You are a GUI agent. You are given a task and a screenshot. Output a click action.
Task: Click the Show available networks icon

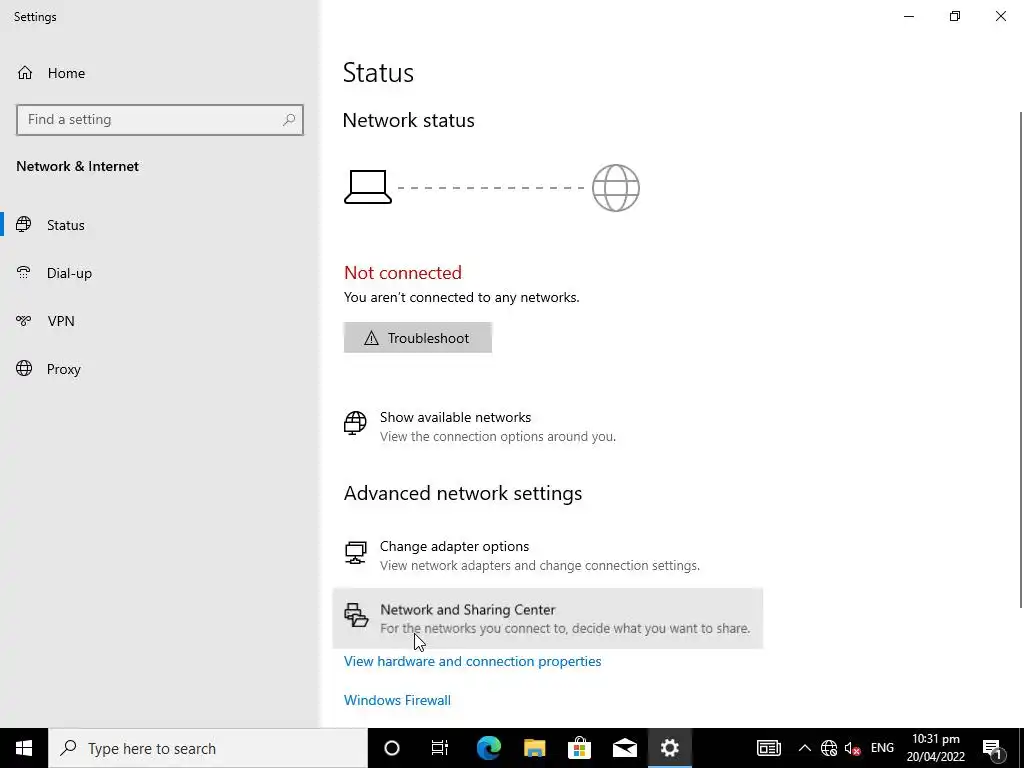tap(355, 423)
